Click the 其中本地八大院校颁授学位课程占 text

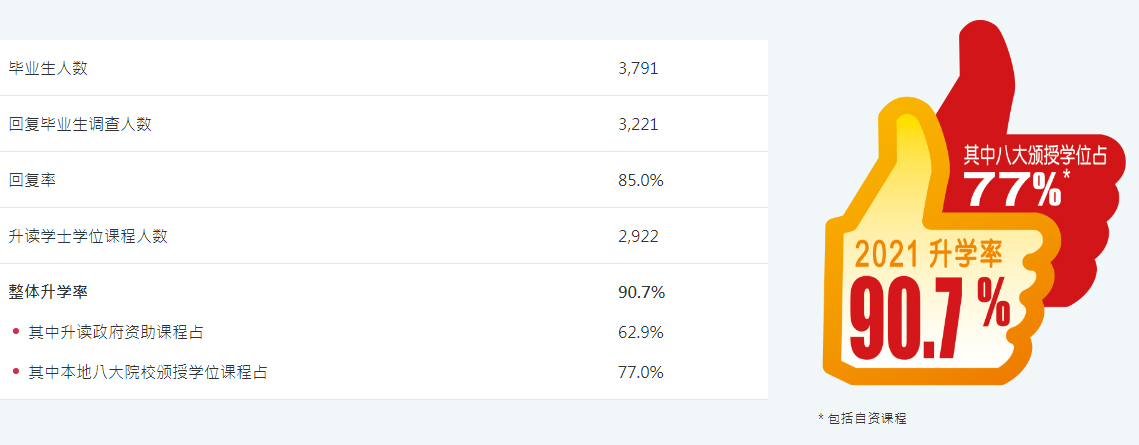click(148, 372)
